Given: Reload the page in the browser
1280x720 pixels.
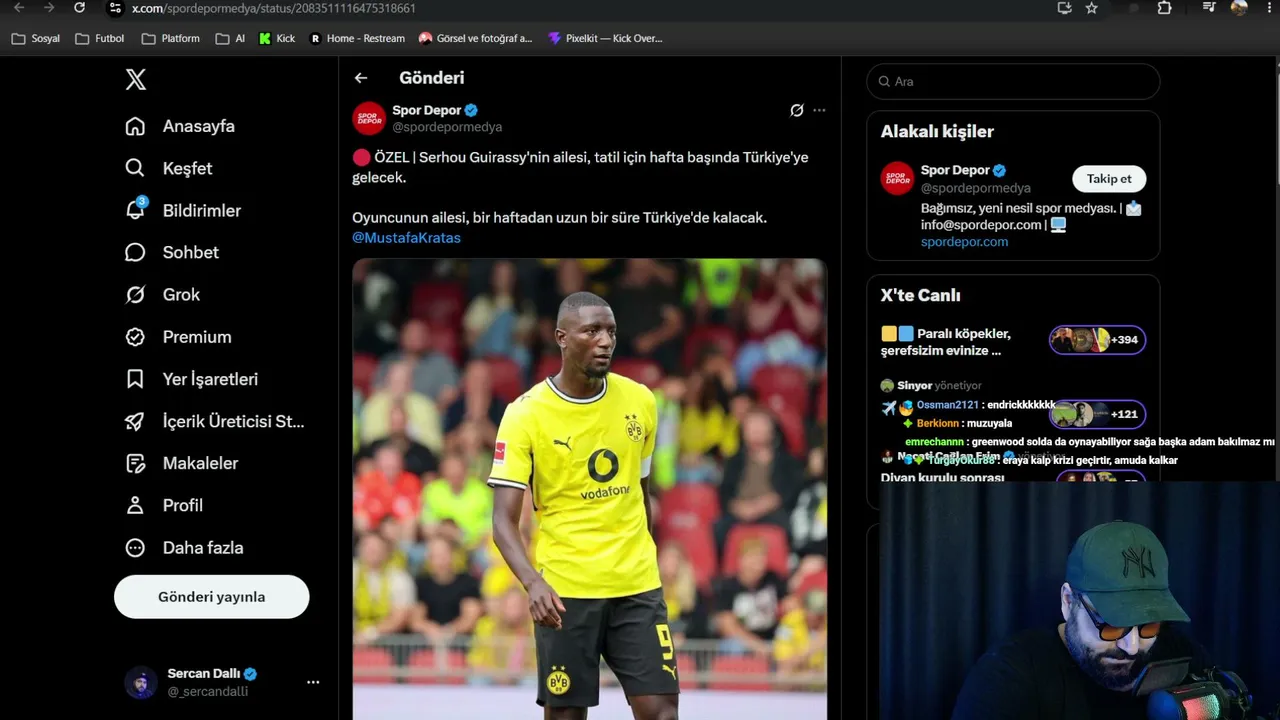Looking at the screenshot, I should pos(79,8).
